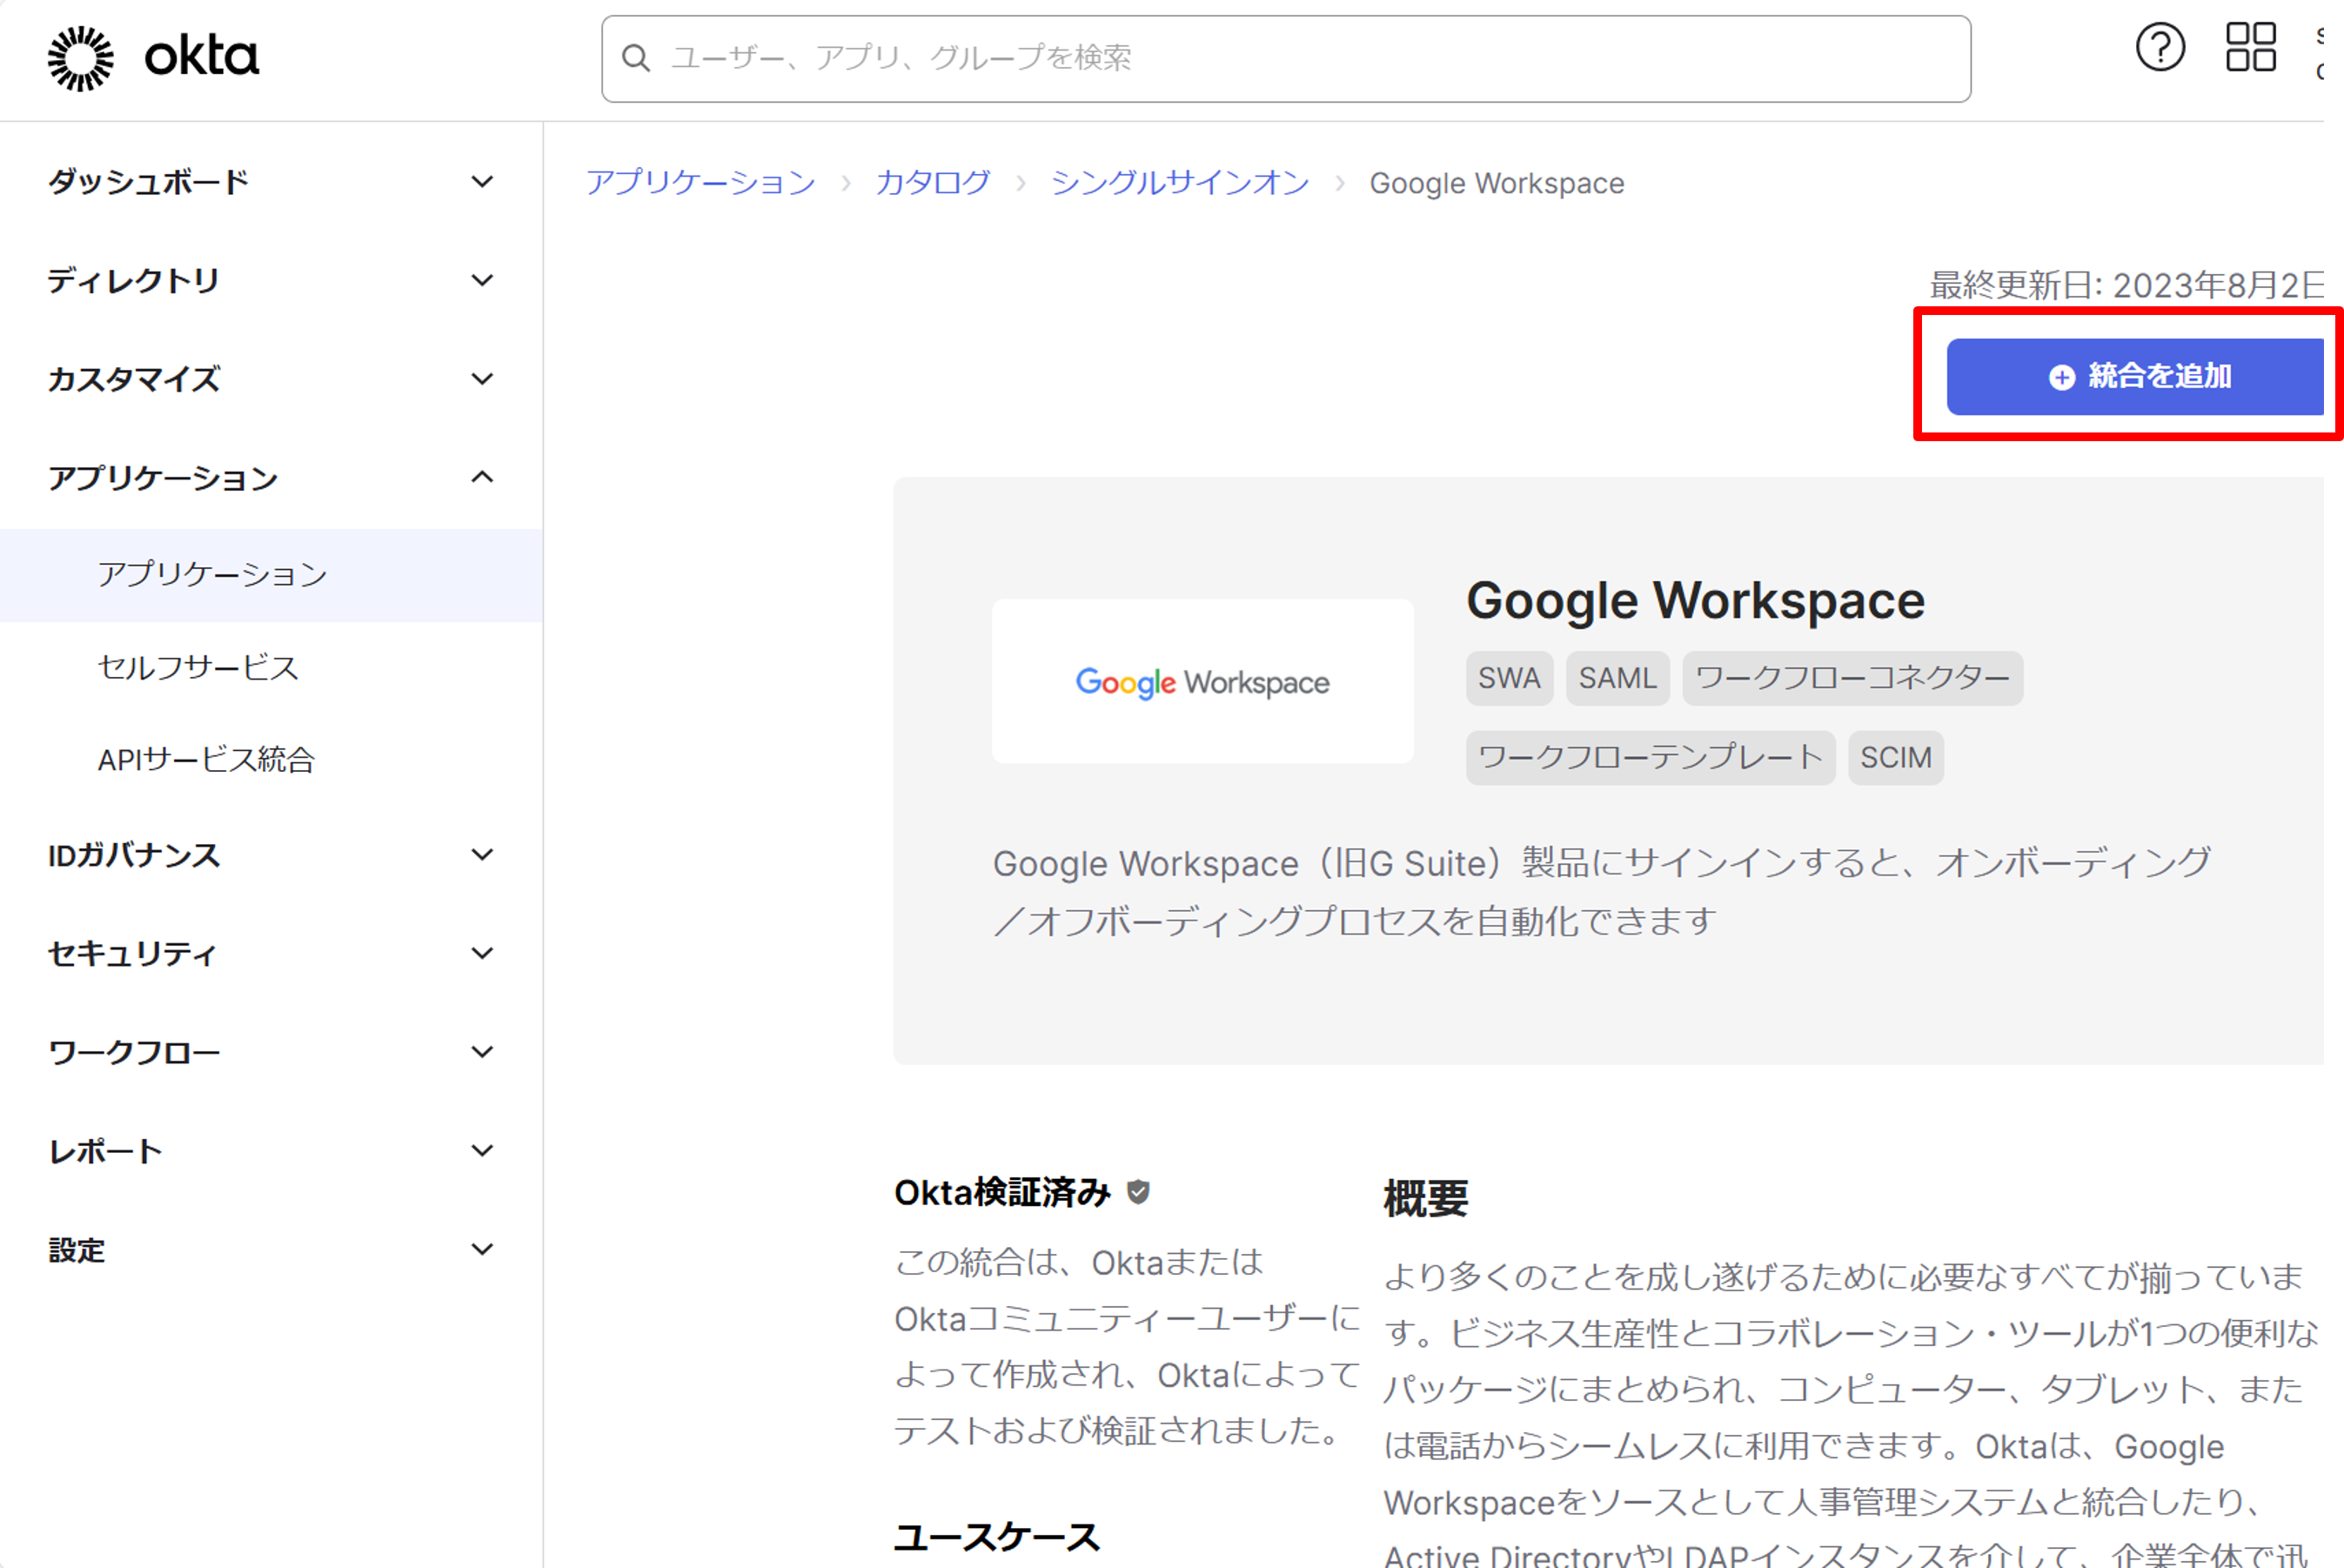
Task: Open the セキュリティ sidebar section label
Action: [131, 953]
